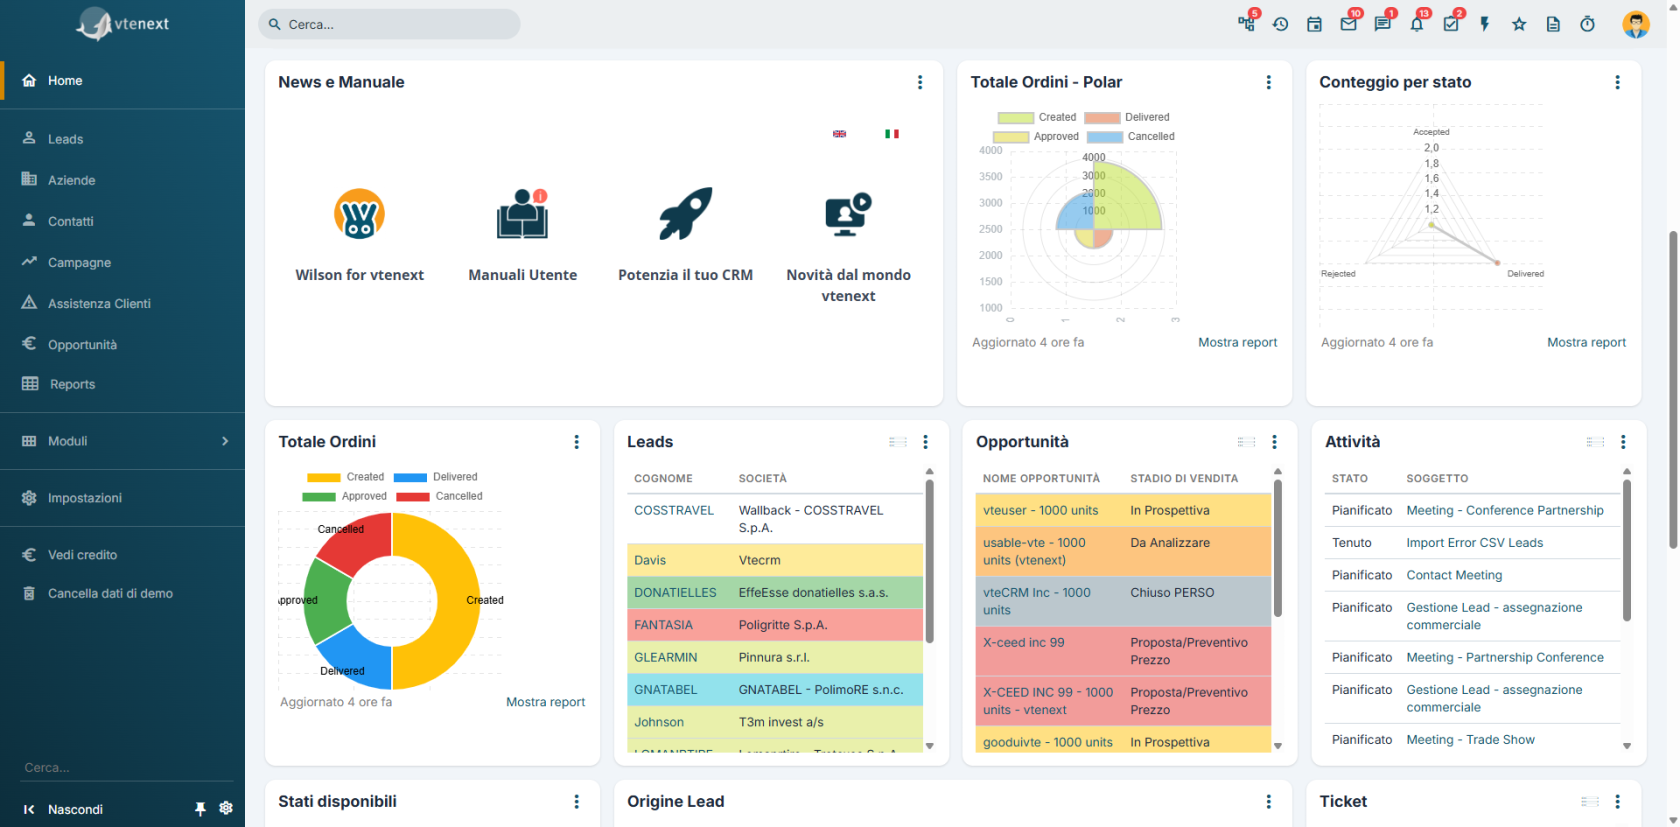Open the Leads widget three-dot menu
Image resolution: width=1680 pixels, height=827 pixels.
click(925, 442)
